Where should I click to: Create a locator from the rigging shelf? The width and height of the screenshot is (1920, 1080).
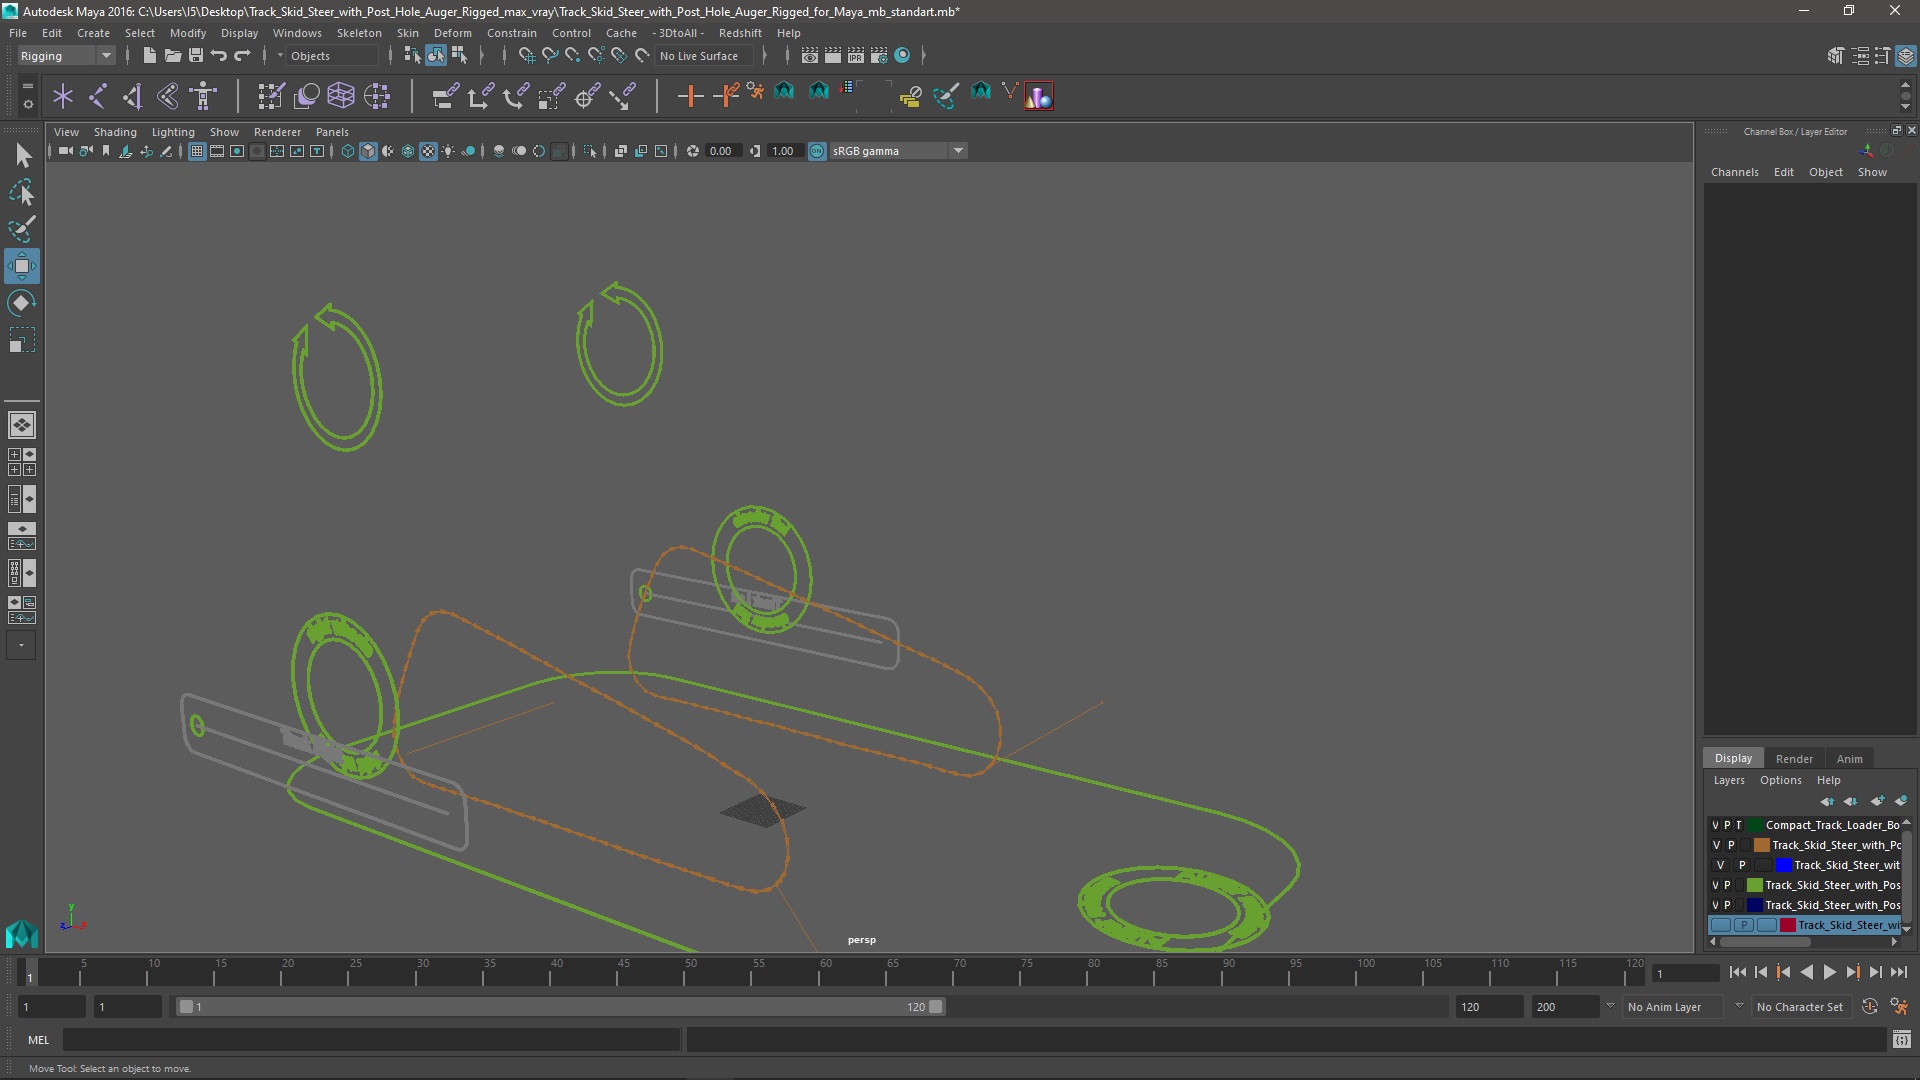(63, 96)
